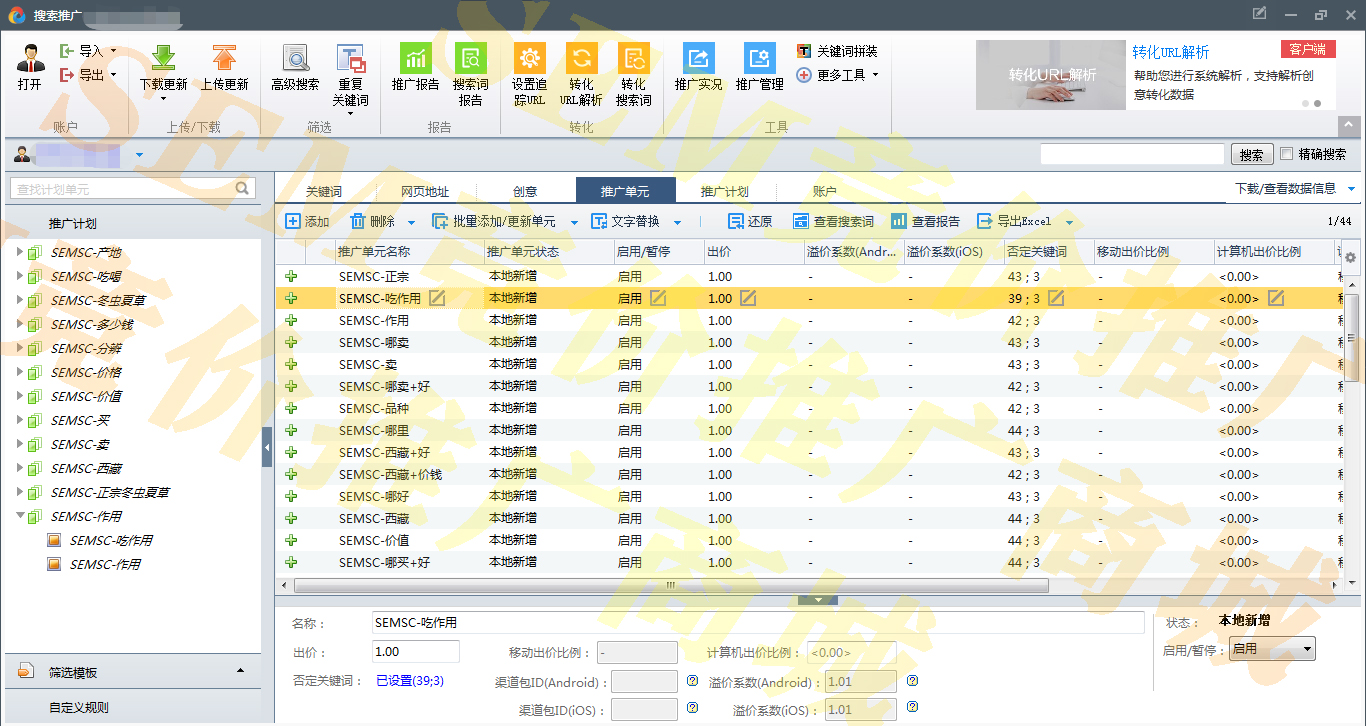Click the 设置追踪URL icon

tap(529, 59)
